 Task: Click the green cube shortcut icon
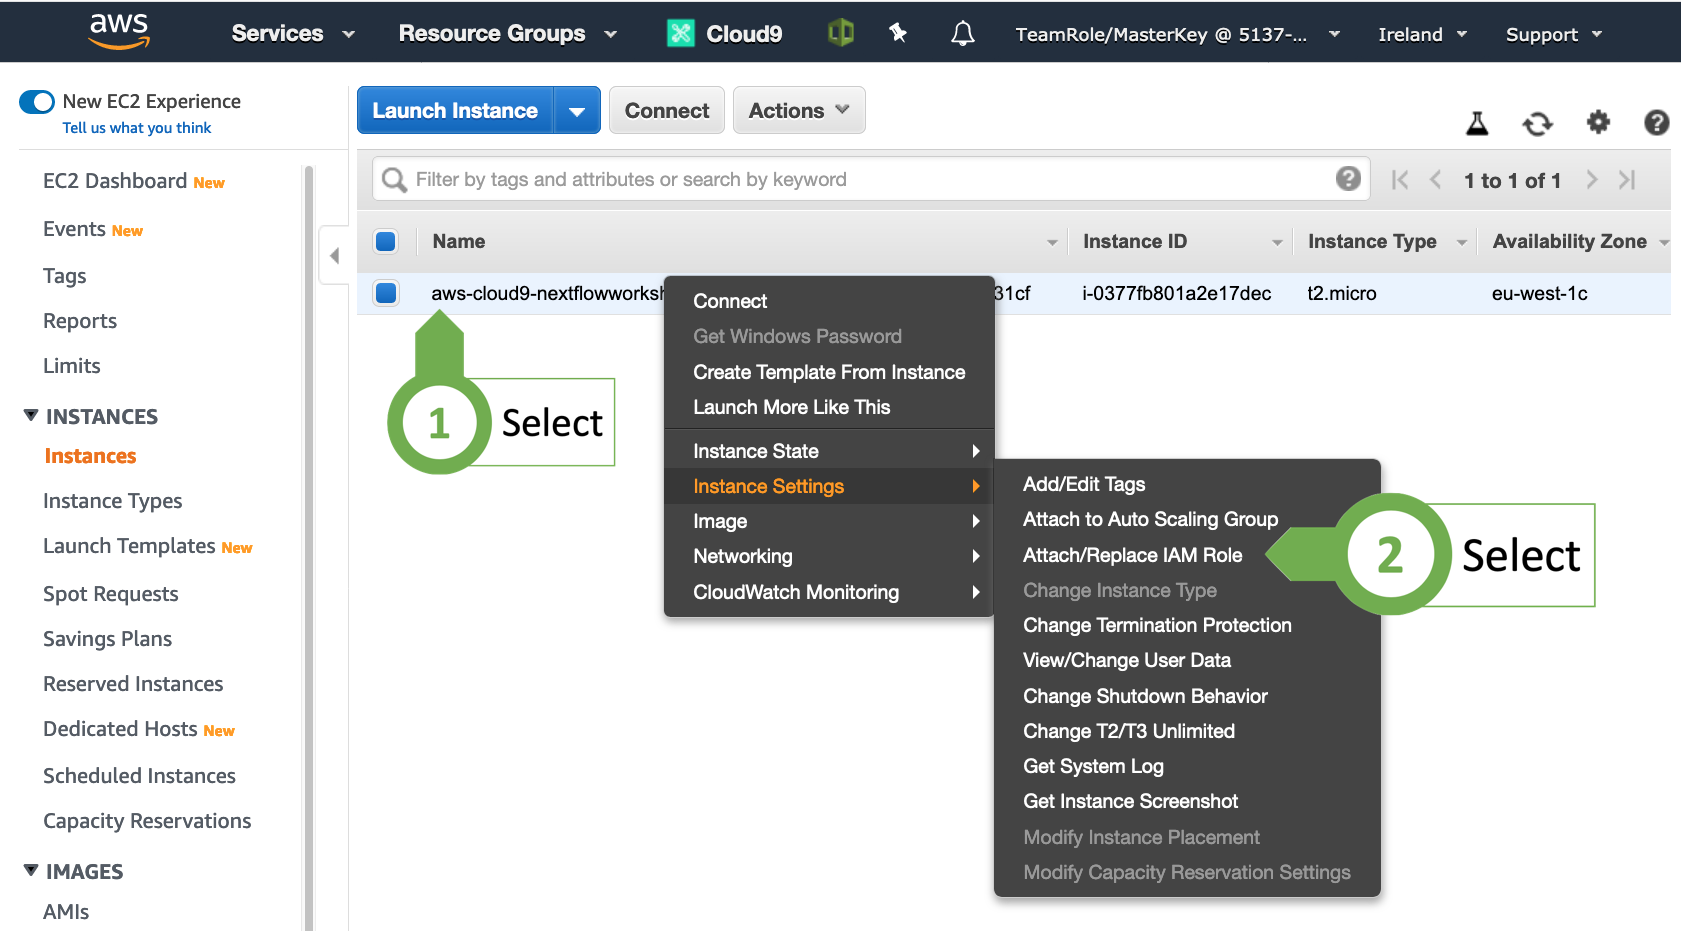[x=841, y=33]
